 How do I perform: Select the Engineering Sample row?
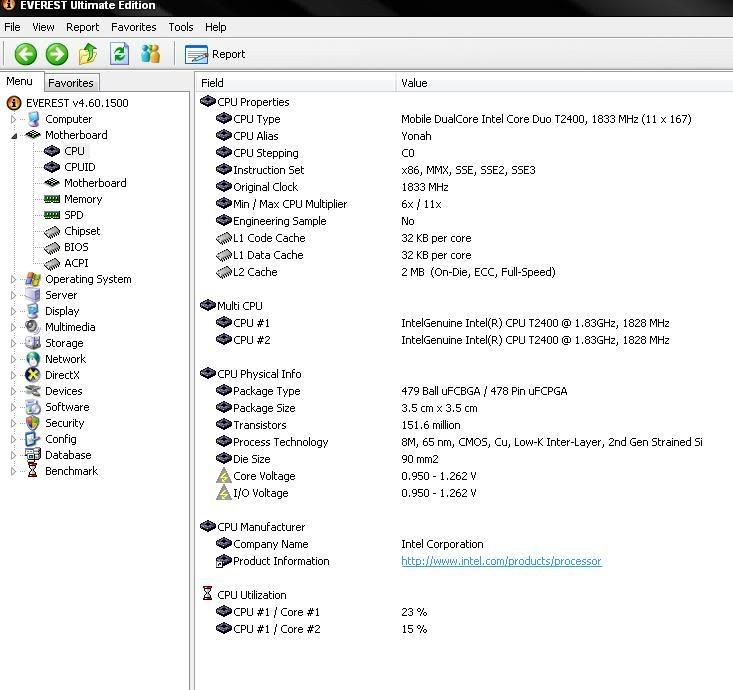click(x=464, y=221)
